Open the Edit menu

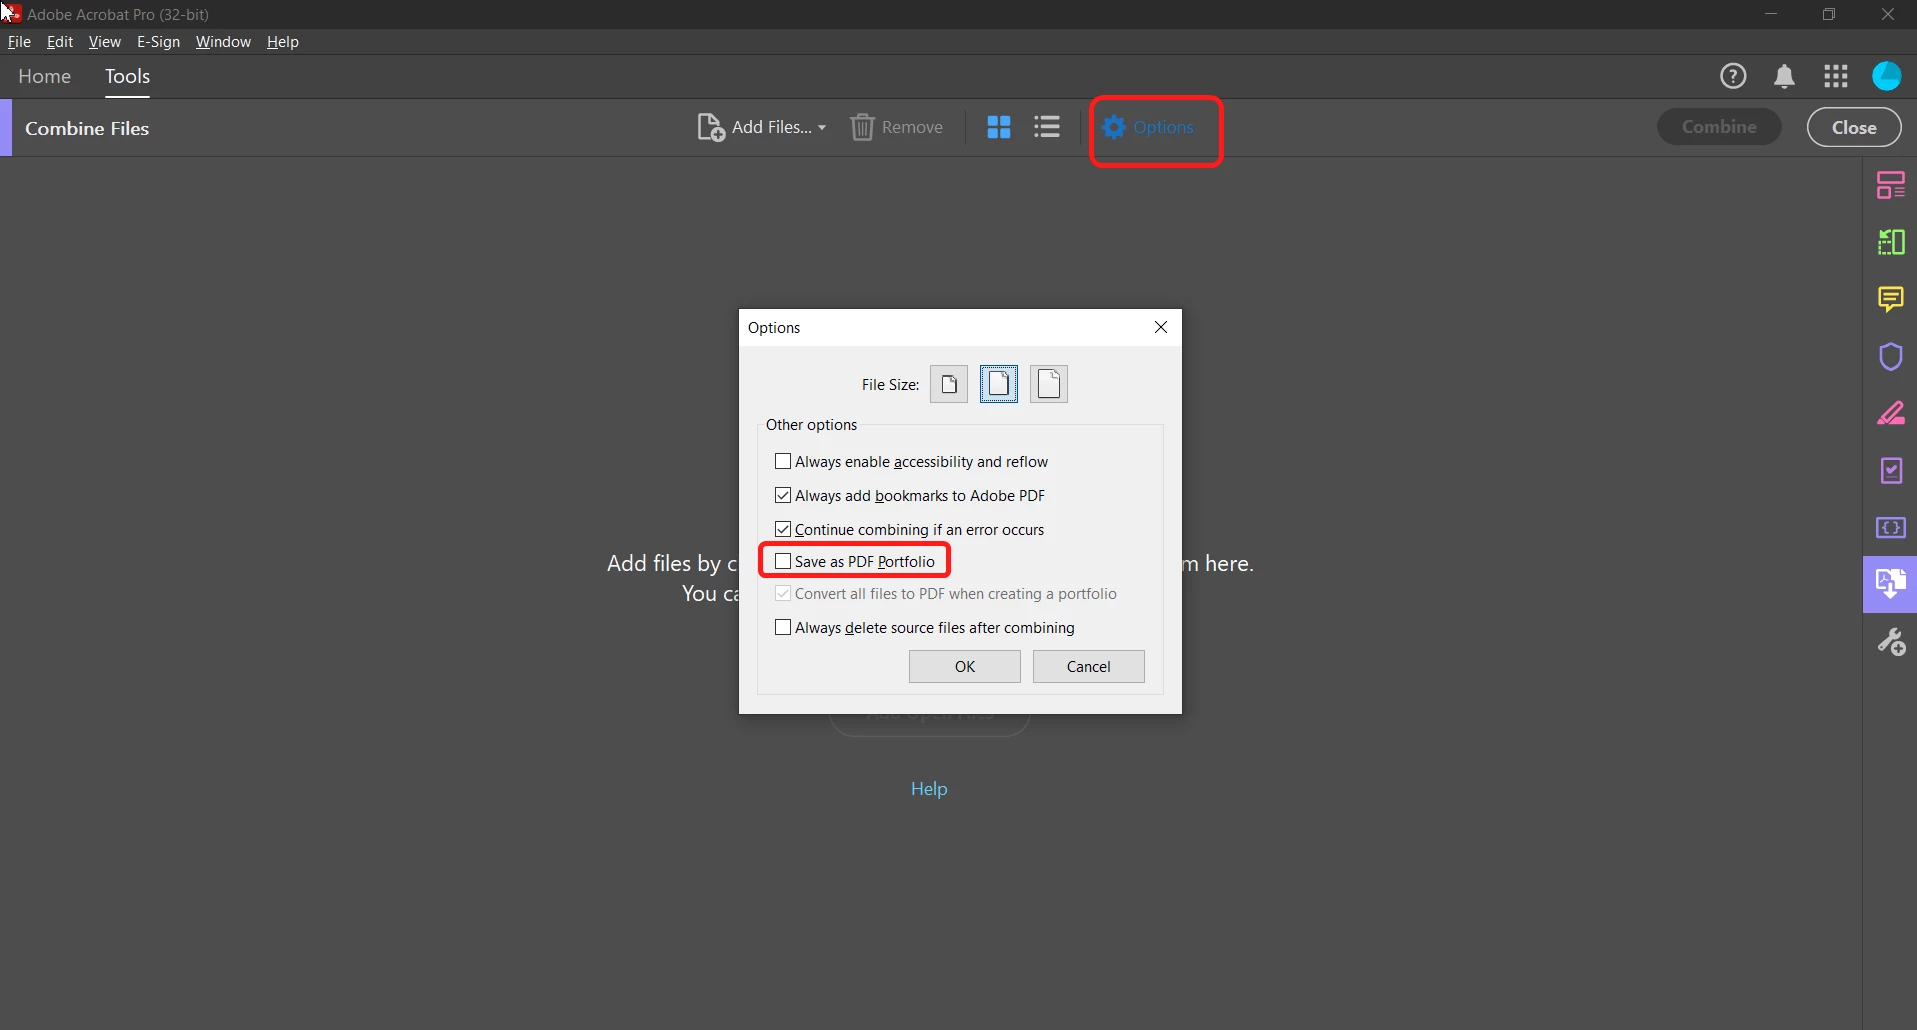tap(60, 41)
